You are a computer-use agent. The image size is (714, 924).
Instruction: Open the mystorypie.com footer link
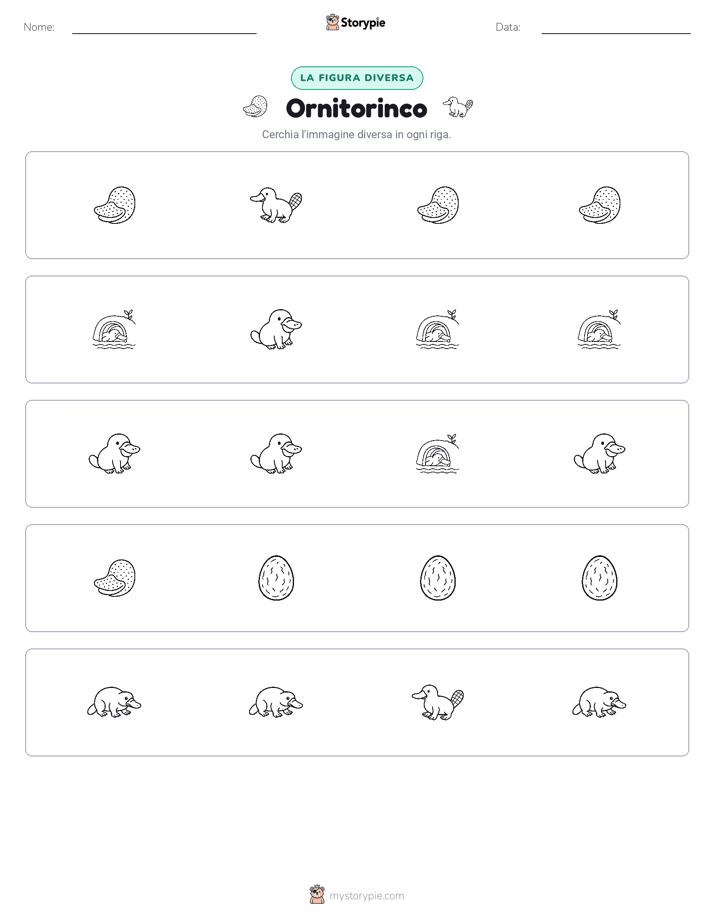click(x=366, y=896)
